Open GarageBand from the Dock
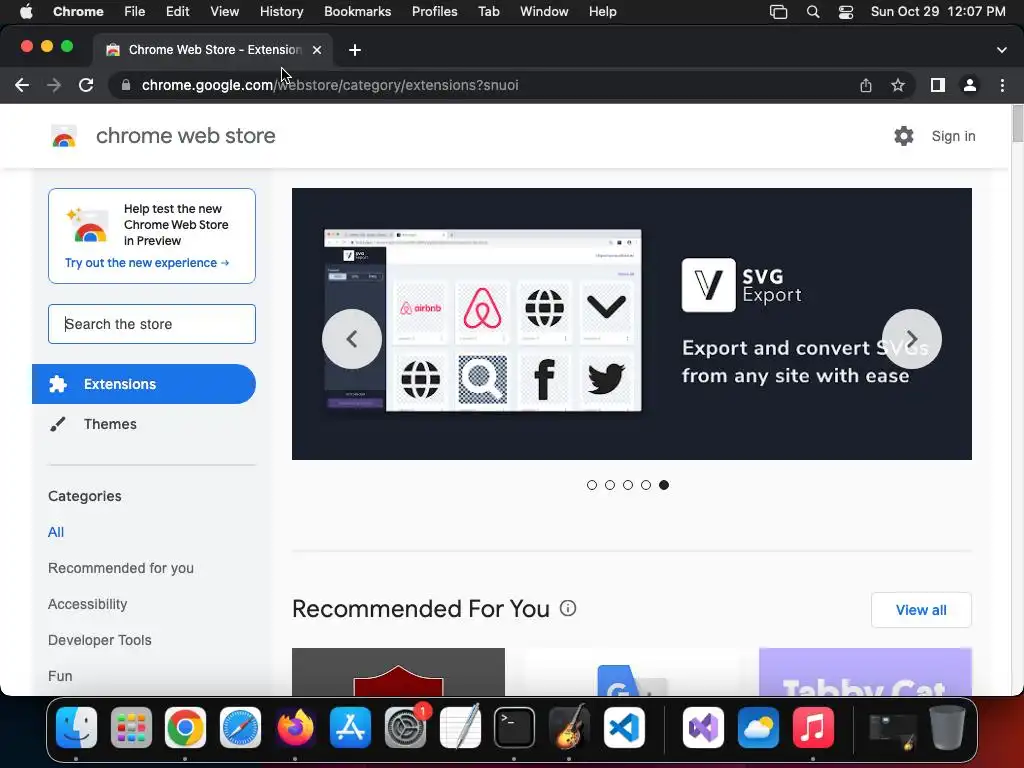The image size is (1024, 768). coord(569,728)
